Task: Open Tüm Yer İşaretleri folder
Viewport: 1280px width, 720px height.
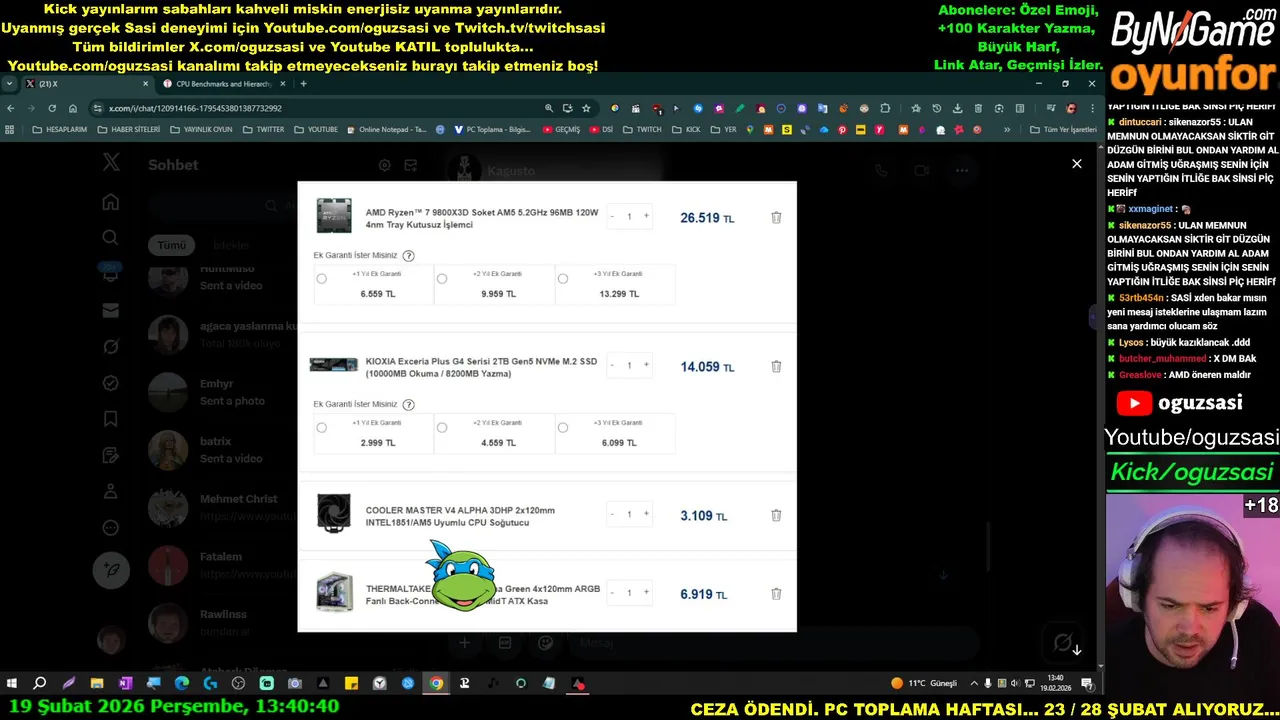Action: (x=1063, y=129)
